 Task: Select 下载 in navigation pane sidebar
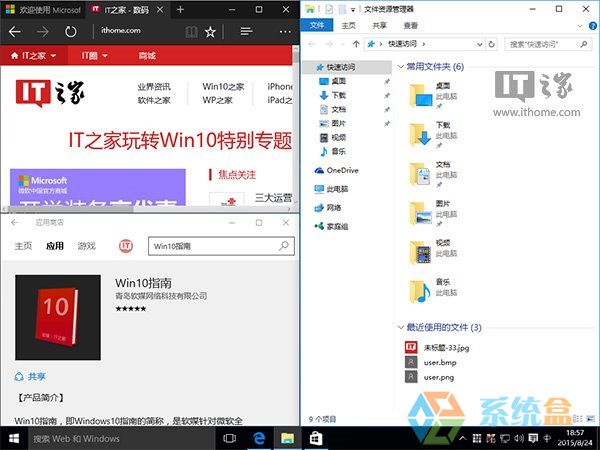click(x=333, y=95)
